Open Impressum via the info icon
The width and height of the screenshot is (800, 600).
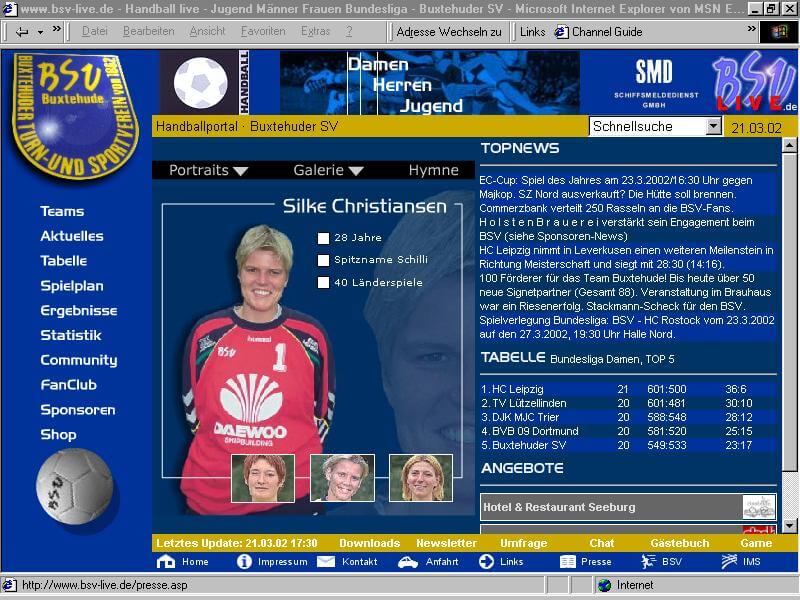coord(244,562)
